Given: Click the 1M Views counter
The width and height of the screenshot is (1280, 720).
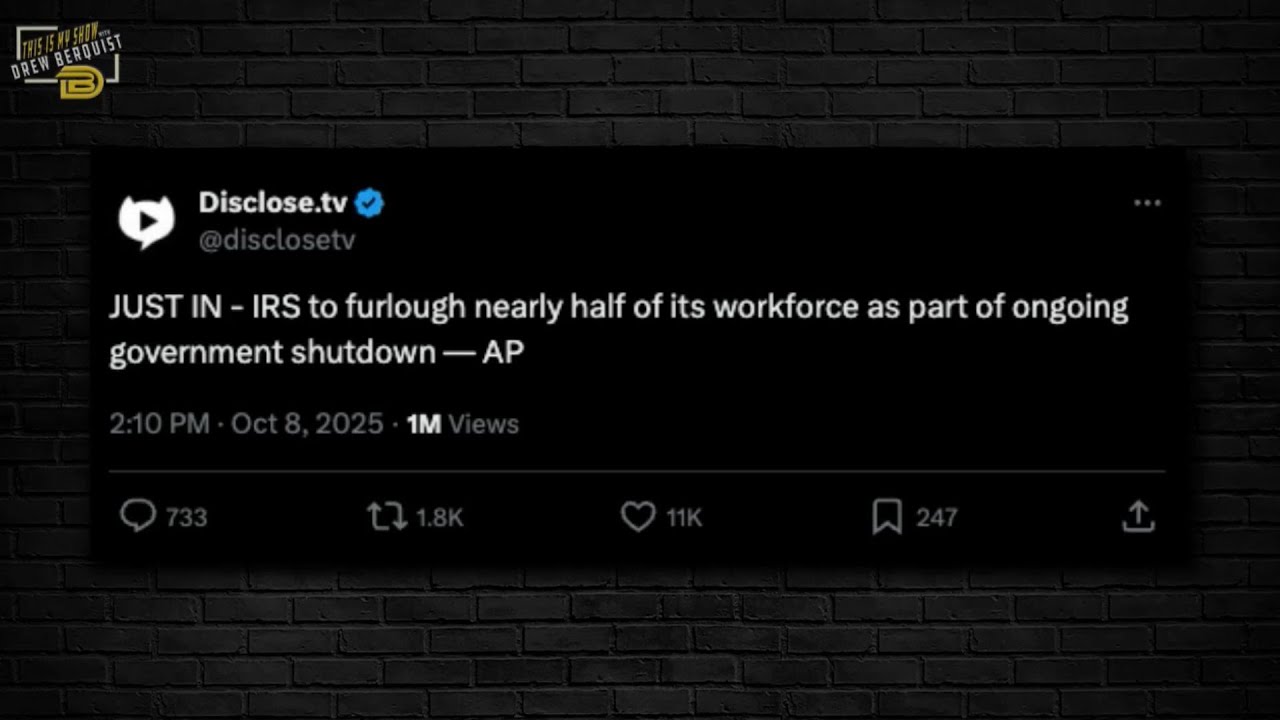Looking at the screenshot, I should 462,424.
